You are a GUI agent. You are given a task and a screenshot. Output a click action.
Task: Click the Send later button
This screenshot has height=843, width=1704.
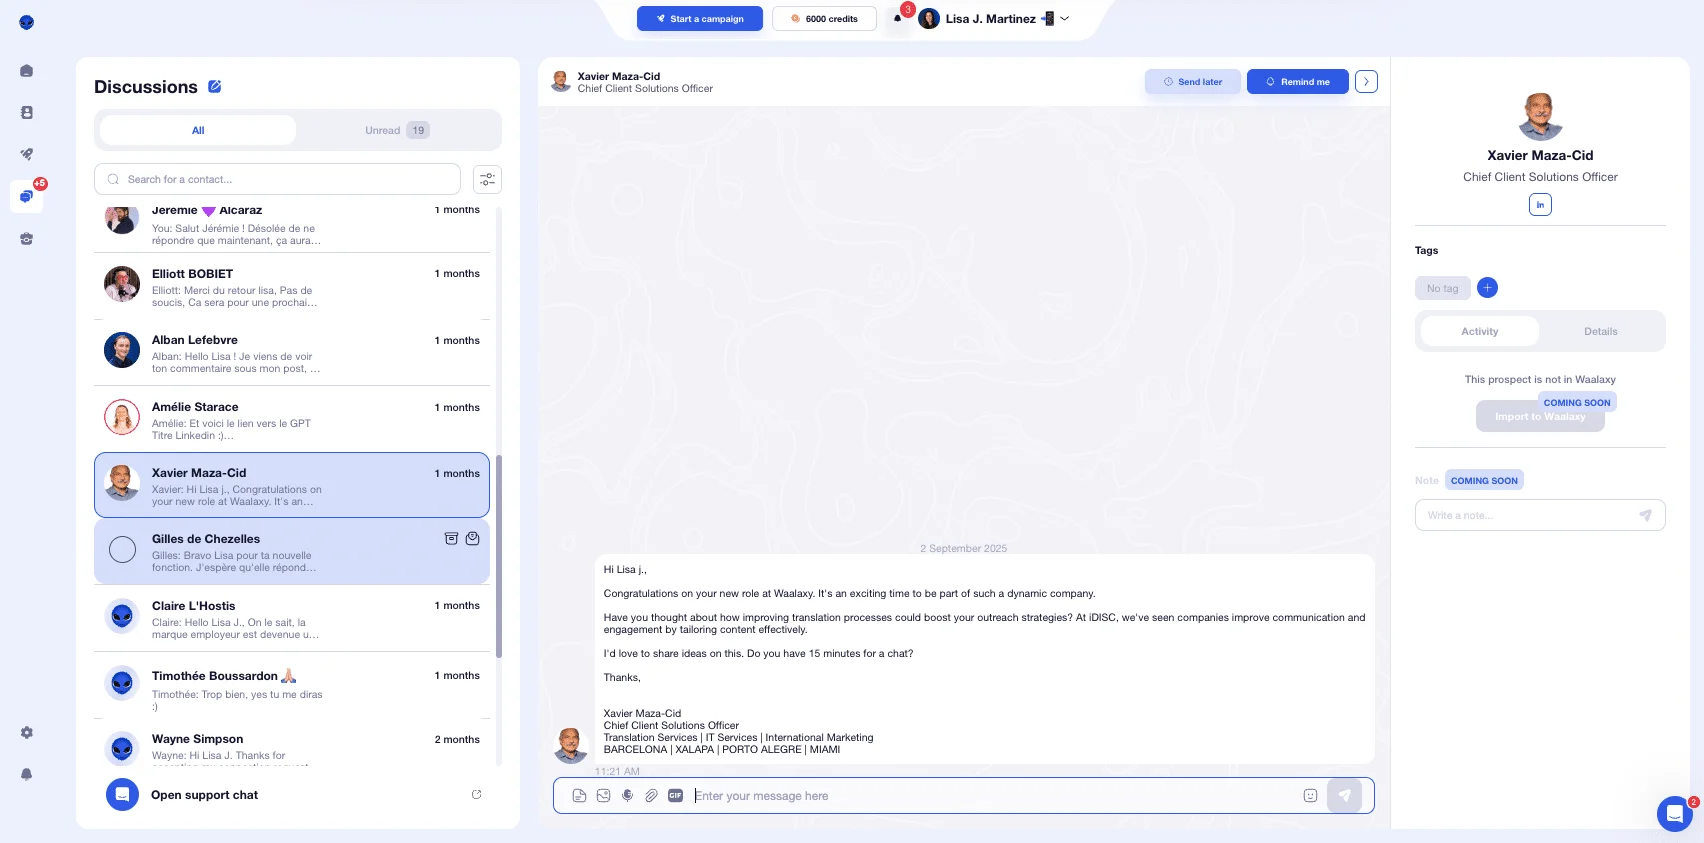(1193, 82)
